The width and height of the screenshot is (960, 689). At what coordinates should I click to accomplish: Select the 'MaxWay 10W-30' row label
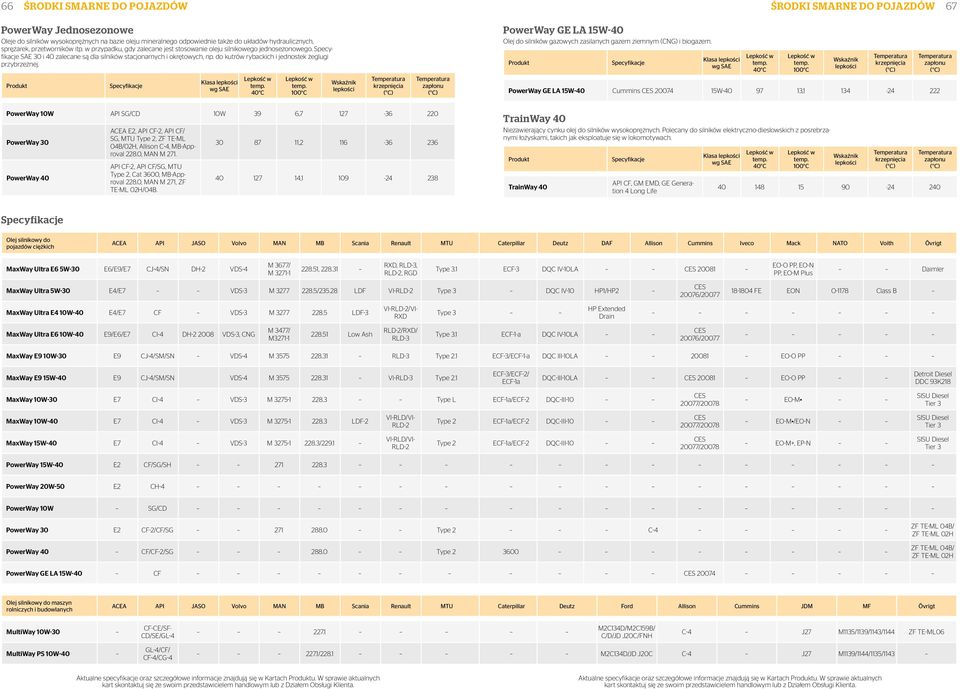coord(32,399)
